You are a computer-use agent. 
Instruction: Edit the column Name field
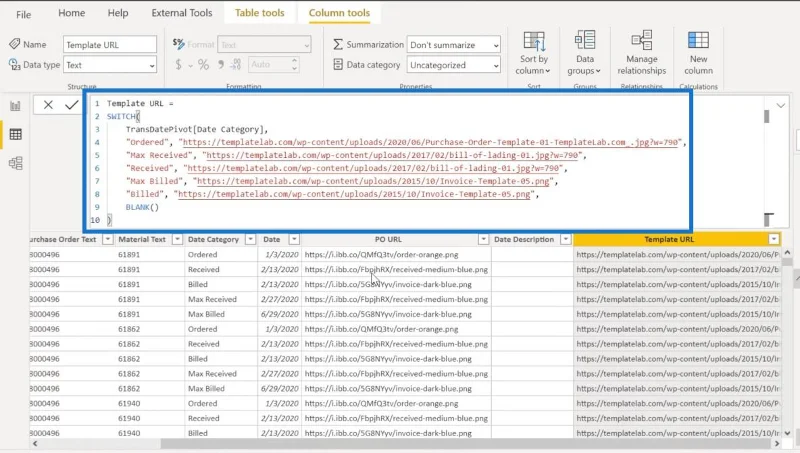[x=110, y=45]
